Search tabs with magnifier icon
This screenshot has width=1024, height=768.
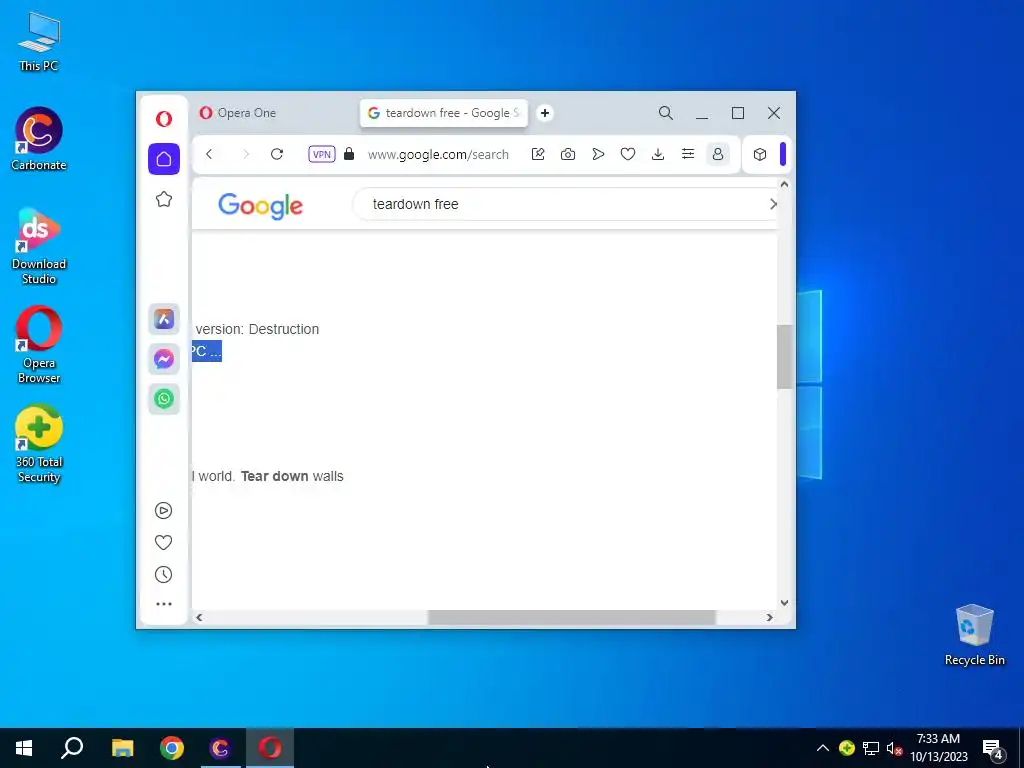tap(665, 113)
